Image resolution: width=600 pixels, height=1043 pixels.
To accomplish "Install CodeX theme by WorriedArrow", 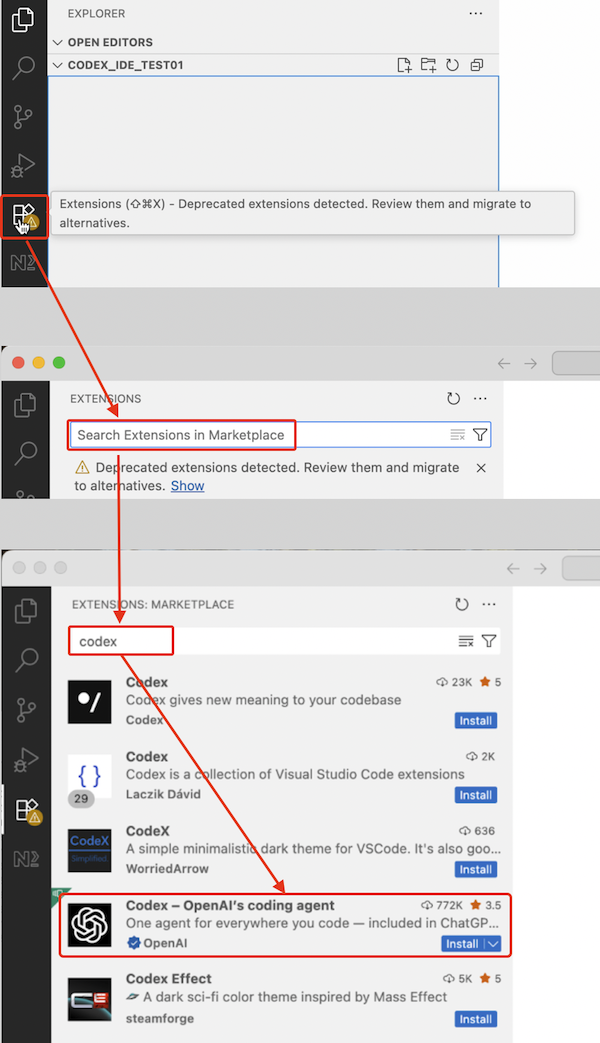I will (476, 870).
